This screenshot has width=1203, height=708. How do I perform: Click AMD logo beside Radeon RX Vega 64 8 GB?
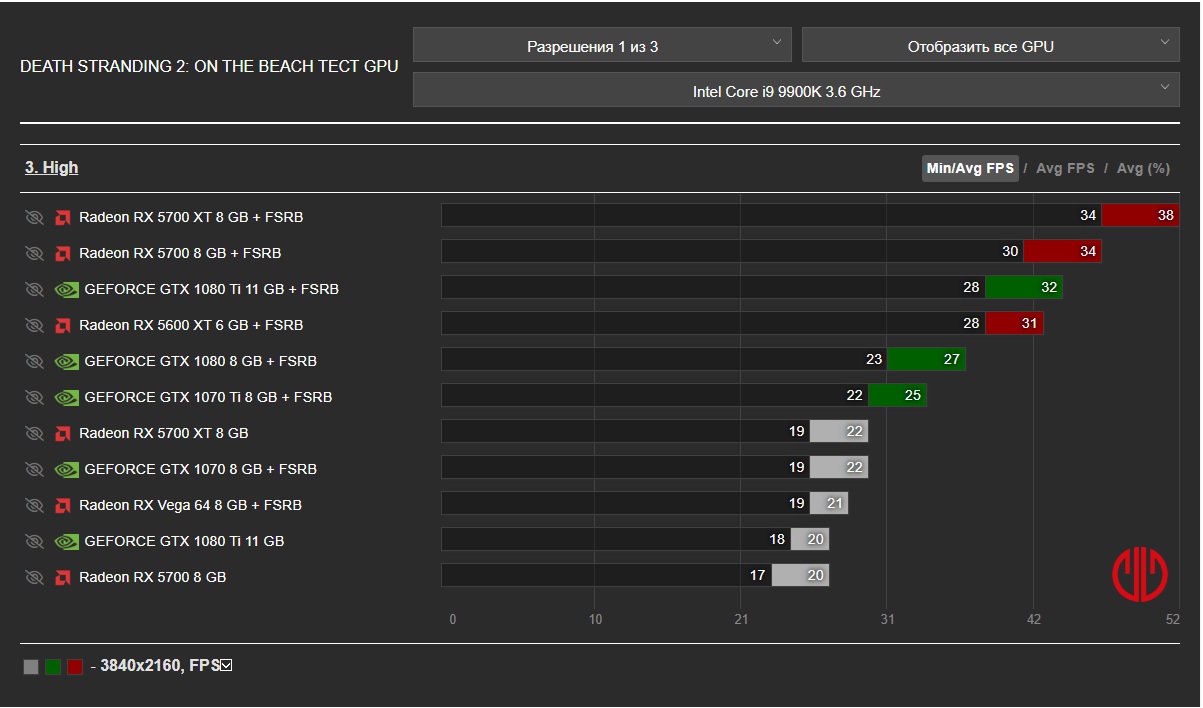tap(63, 505)
